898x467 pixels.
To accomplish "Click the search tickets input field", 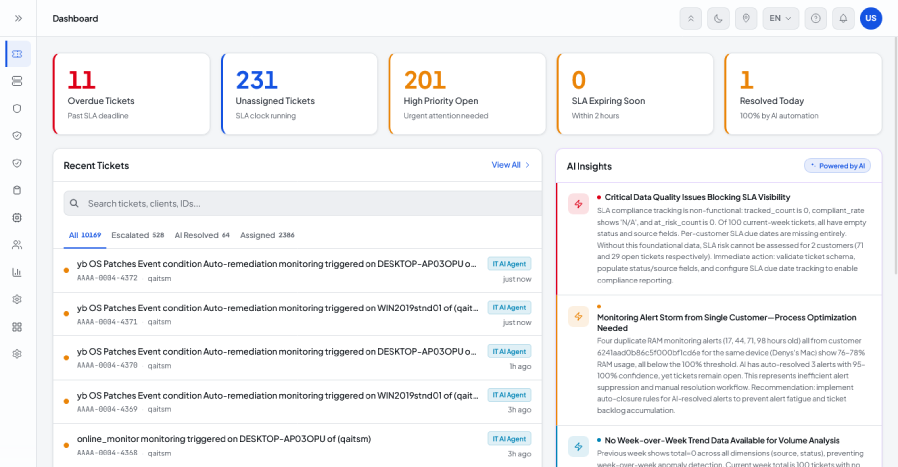I will 302,203.
